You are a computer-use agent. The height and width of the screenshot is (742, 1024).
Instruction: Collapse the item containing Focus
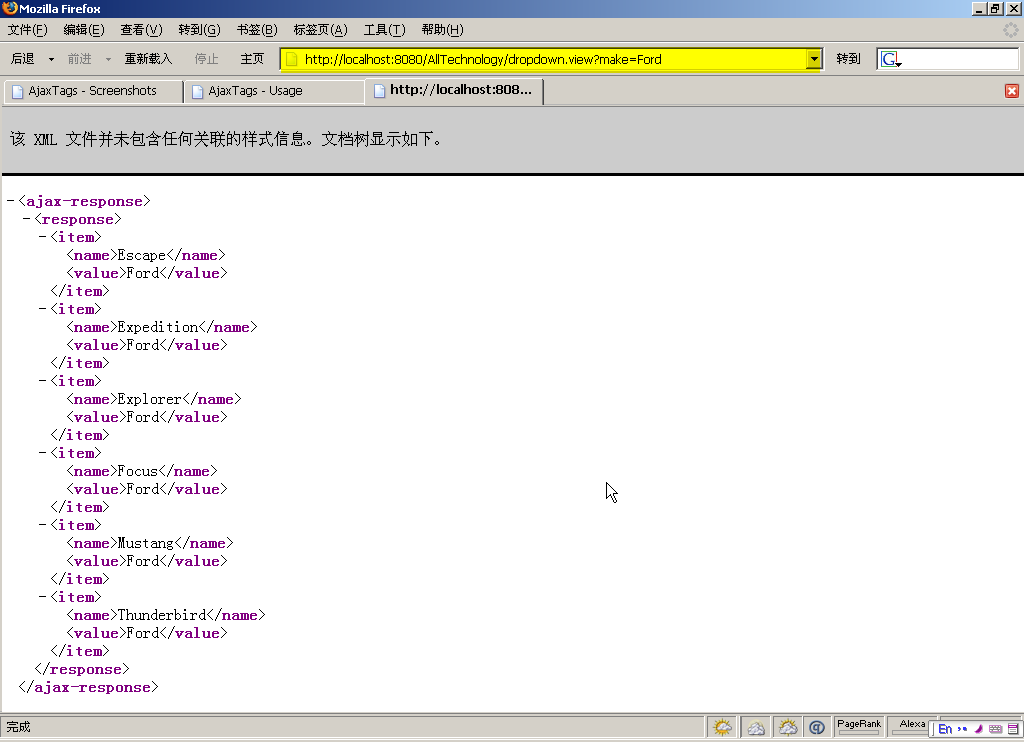42,452
